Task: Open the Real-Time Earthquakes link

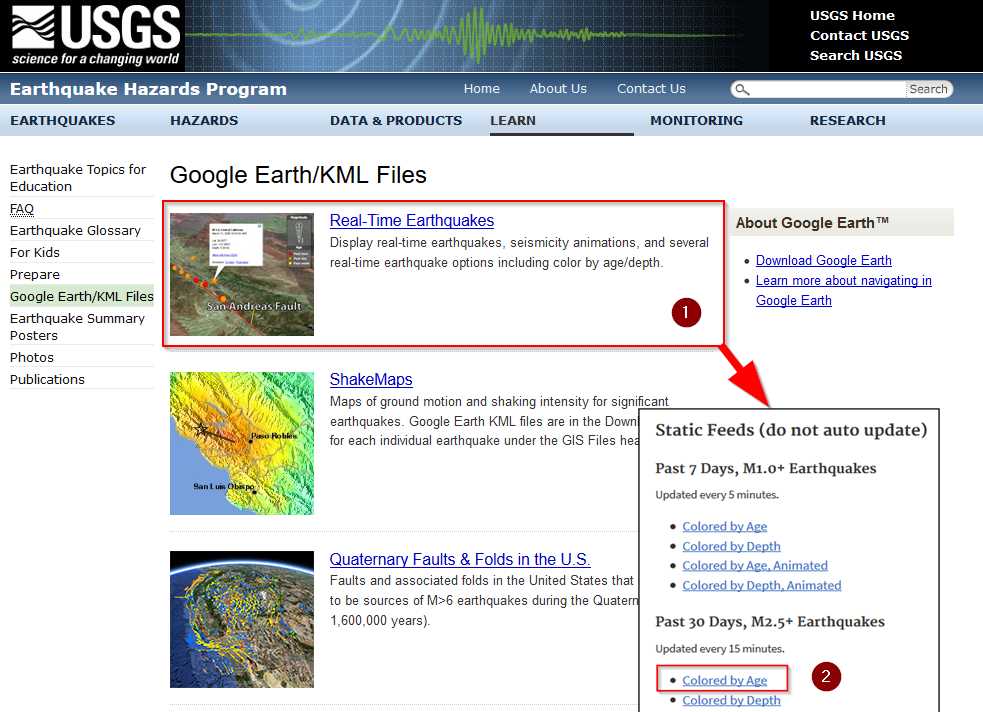Action: click(x=411, y=220)
